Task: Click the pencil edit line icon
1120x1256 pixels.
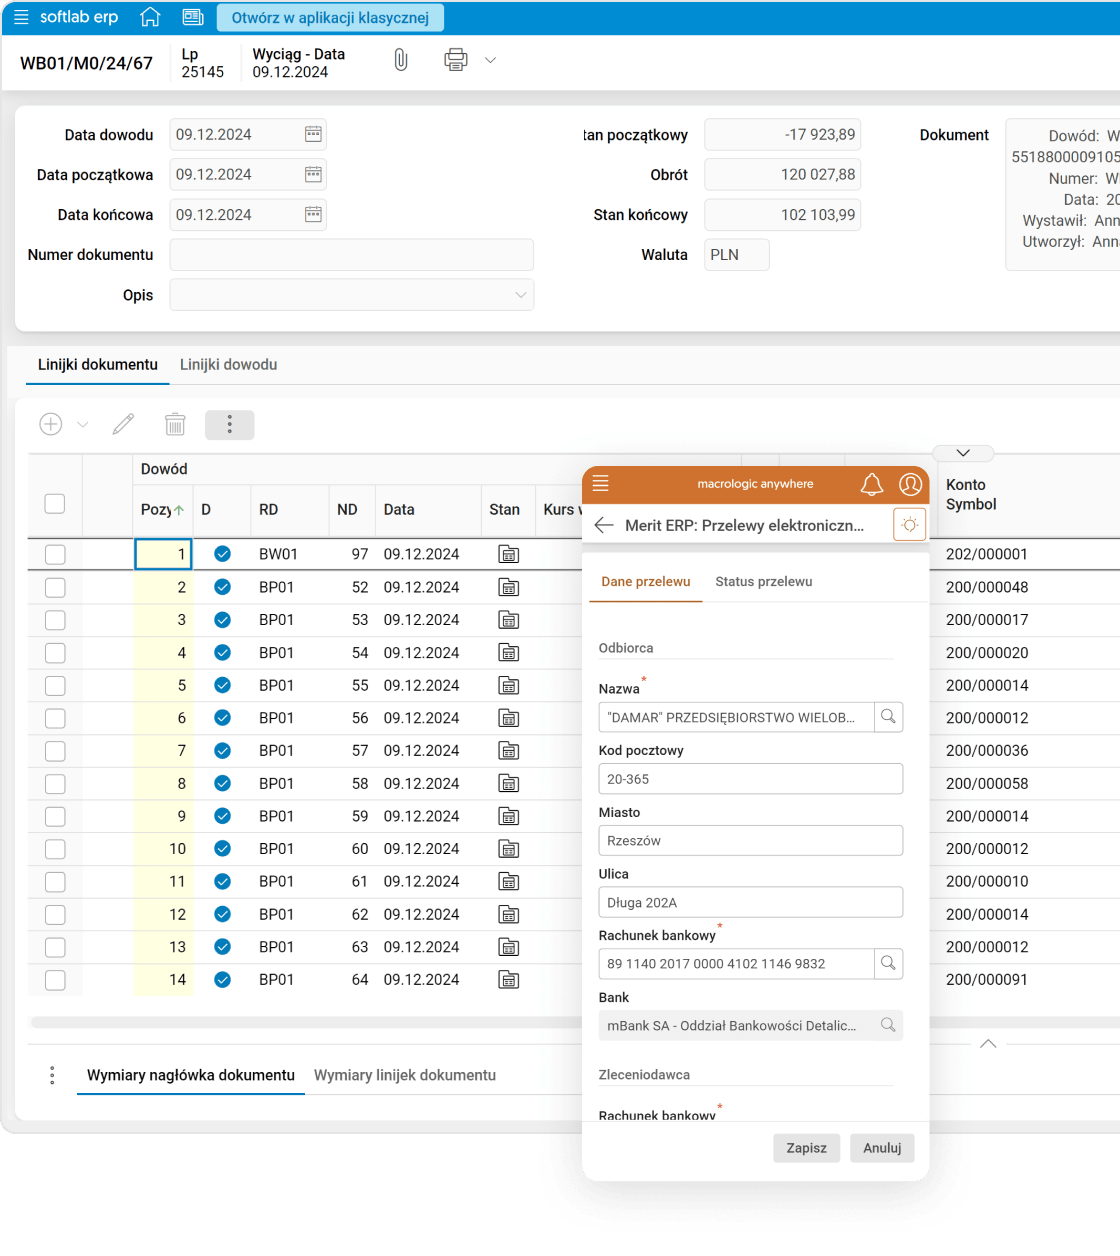Action: [x=123, y=425]
